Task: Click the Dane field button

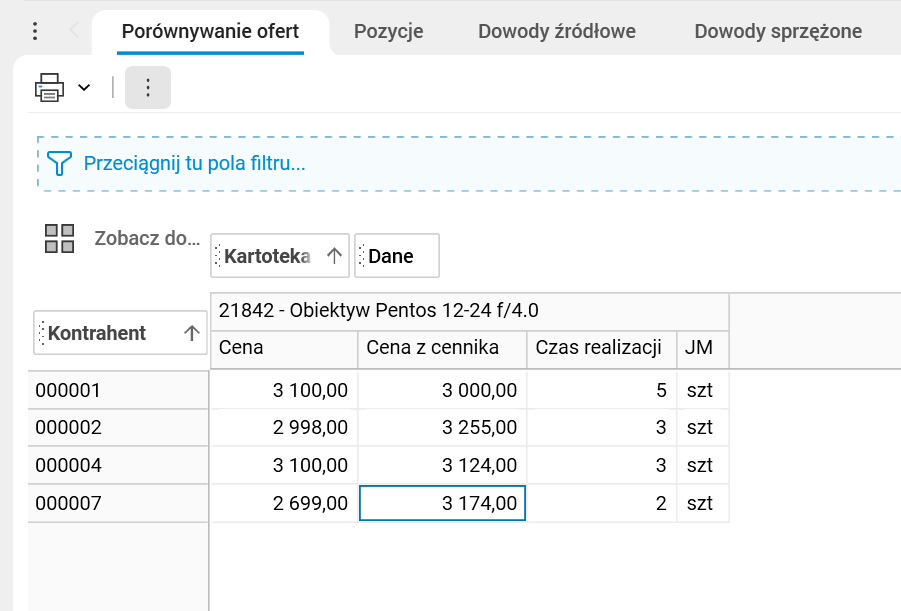Action: (397, 256)
